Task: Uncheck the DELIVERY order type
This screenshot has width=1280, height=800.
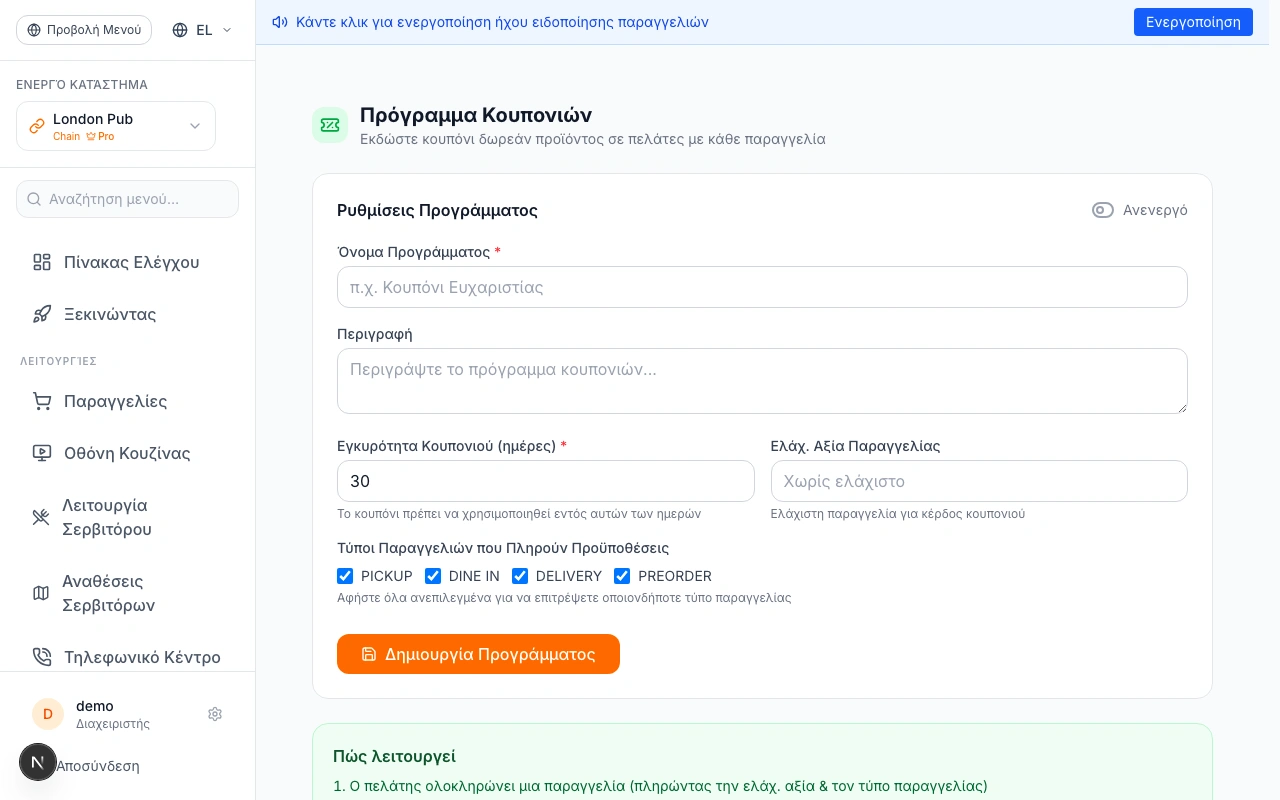Action: click(x=520, y=576)
